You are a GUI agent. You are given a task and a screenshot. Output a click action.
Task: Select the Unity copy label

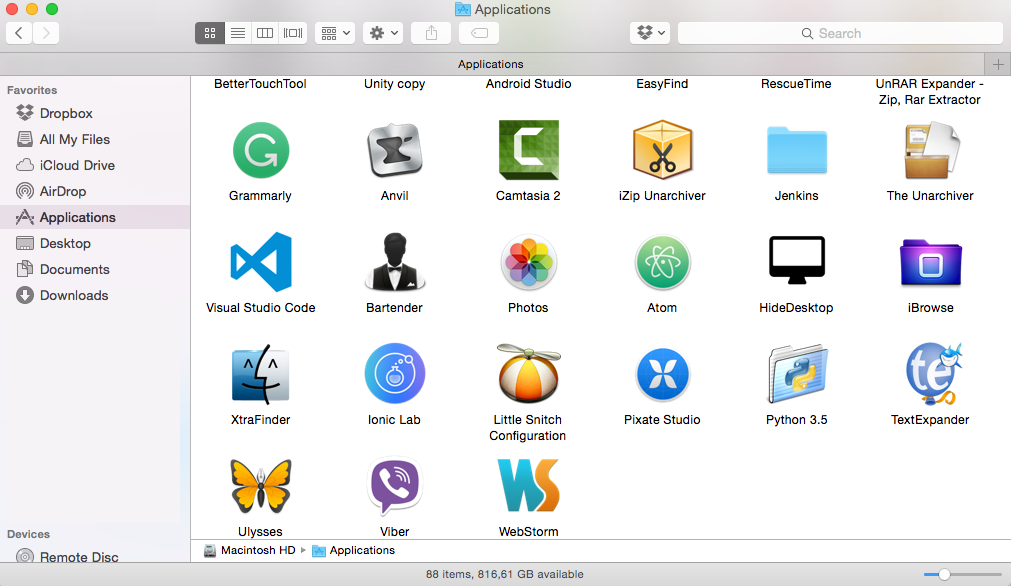click(395, 84)
